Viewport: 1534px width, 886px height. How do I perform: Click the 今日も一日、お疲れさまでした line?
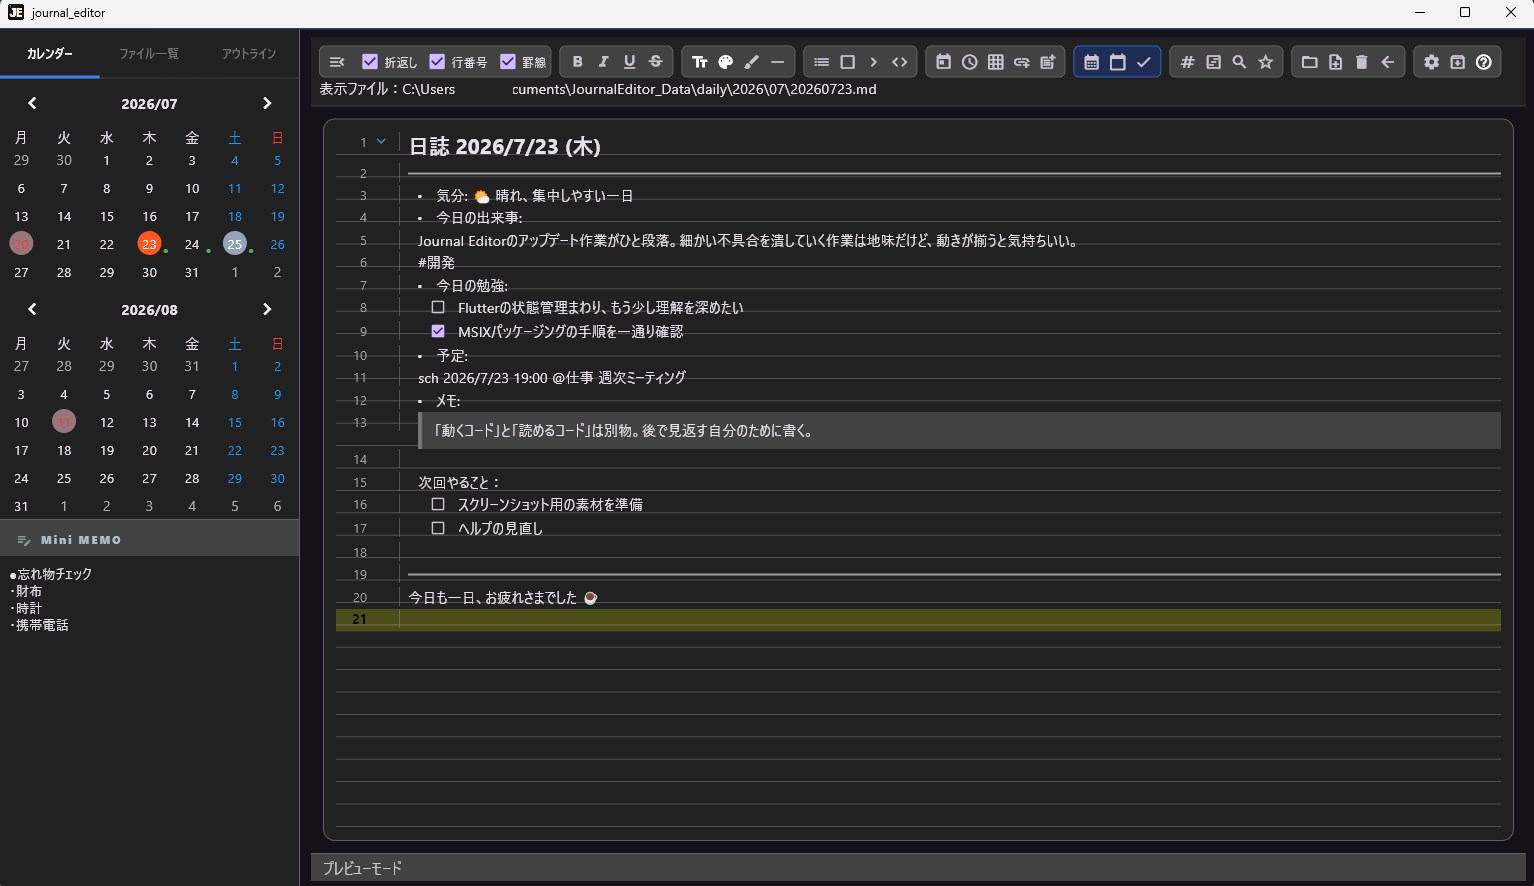click(503, 597)
